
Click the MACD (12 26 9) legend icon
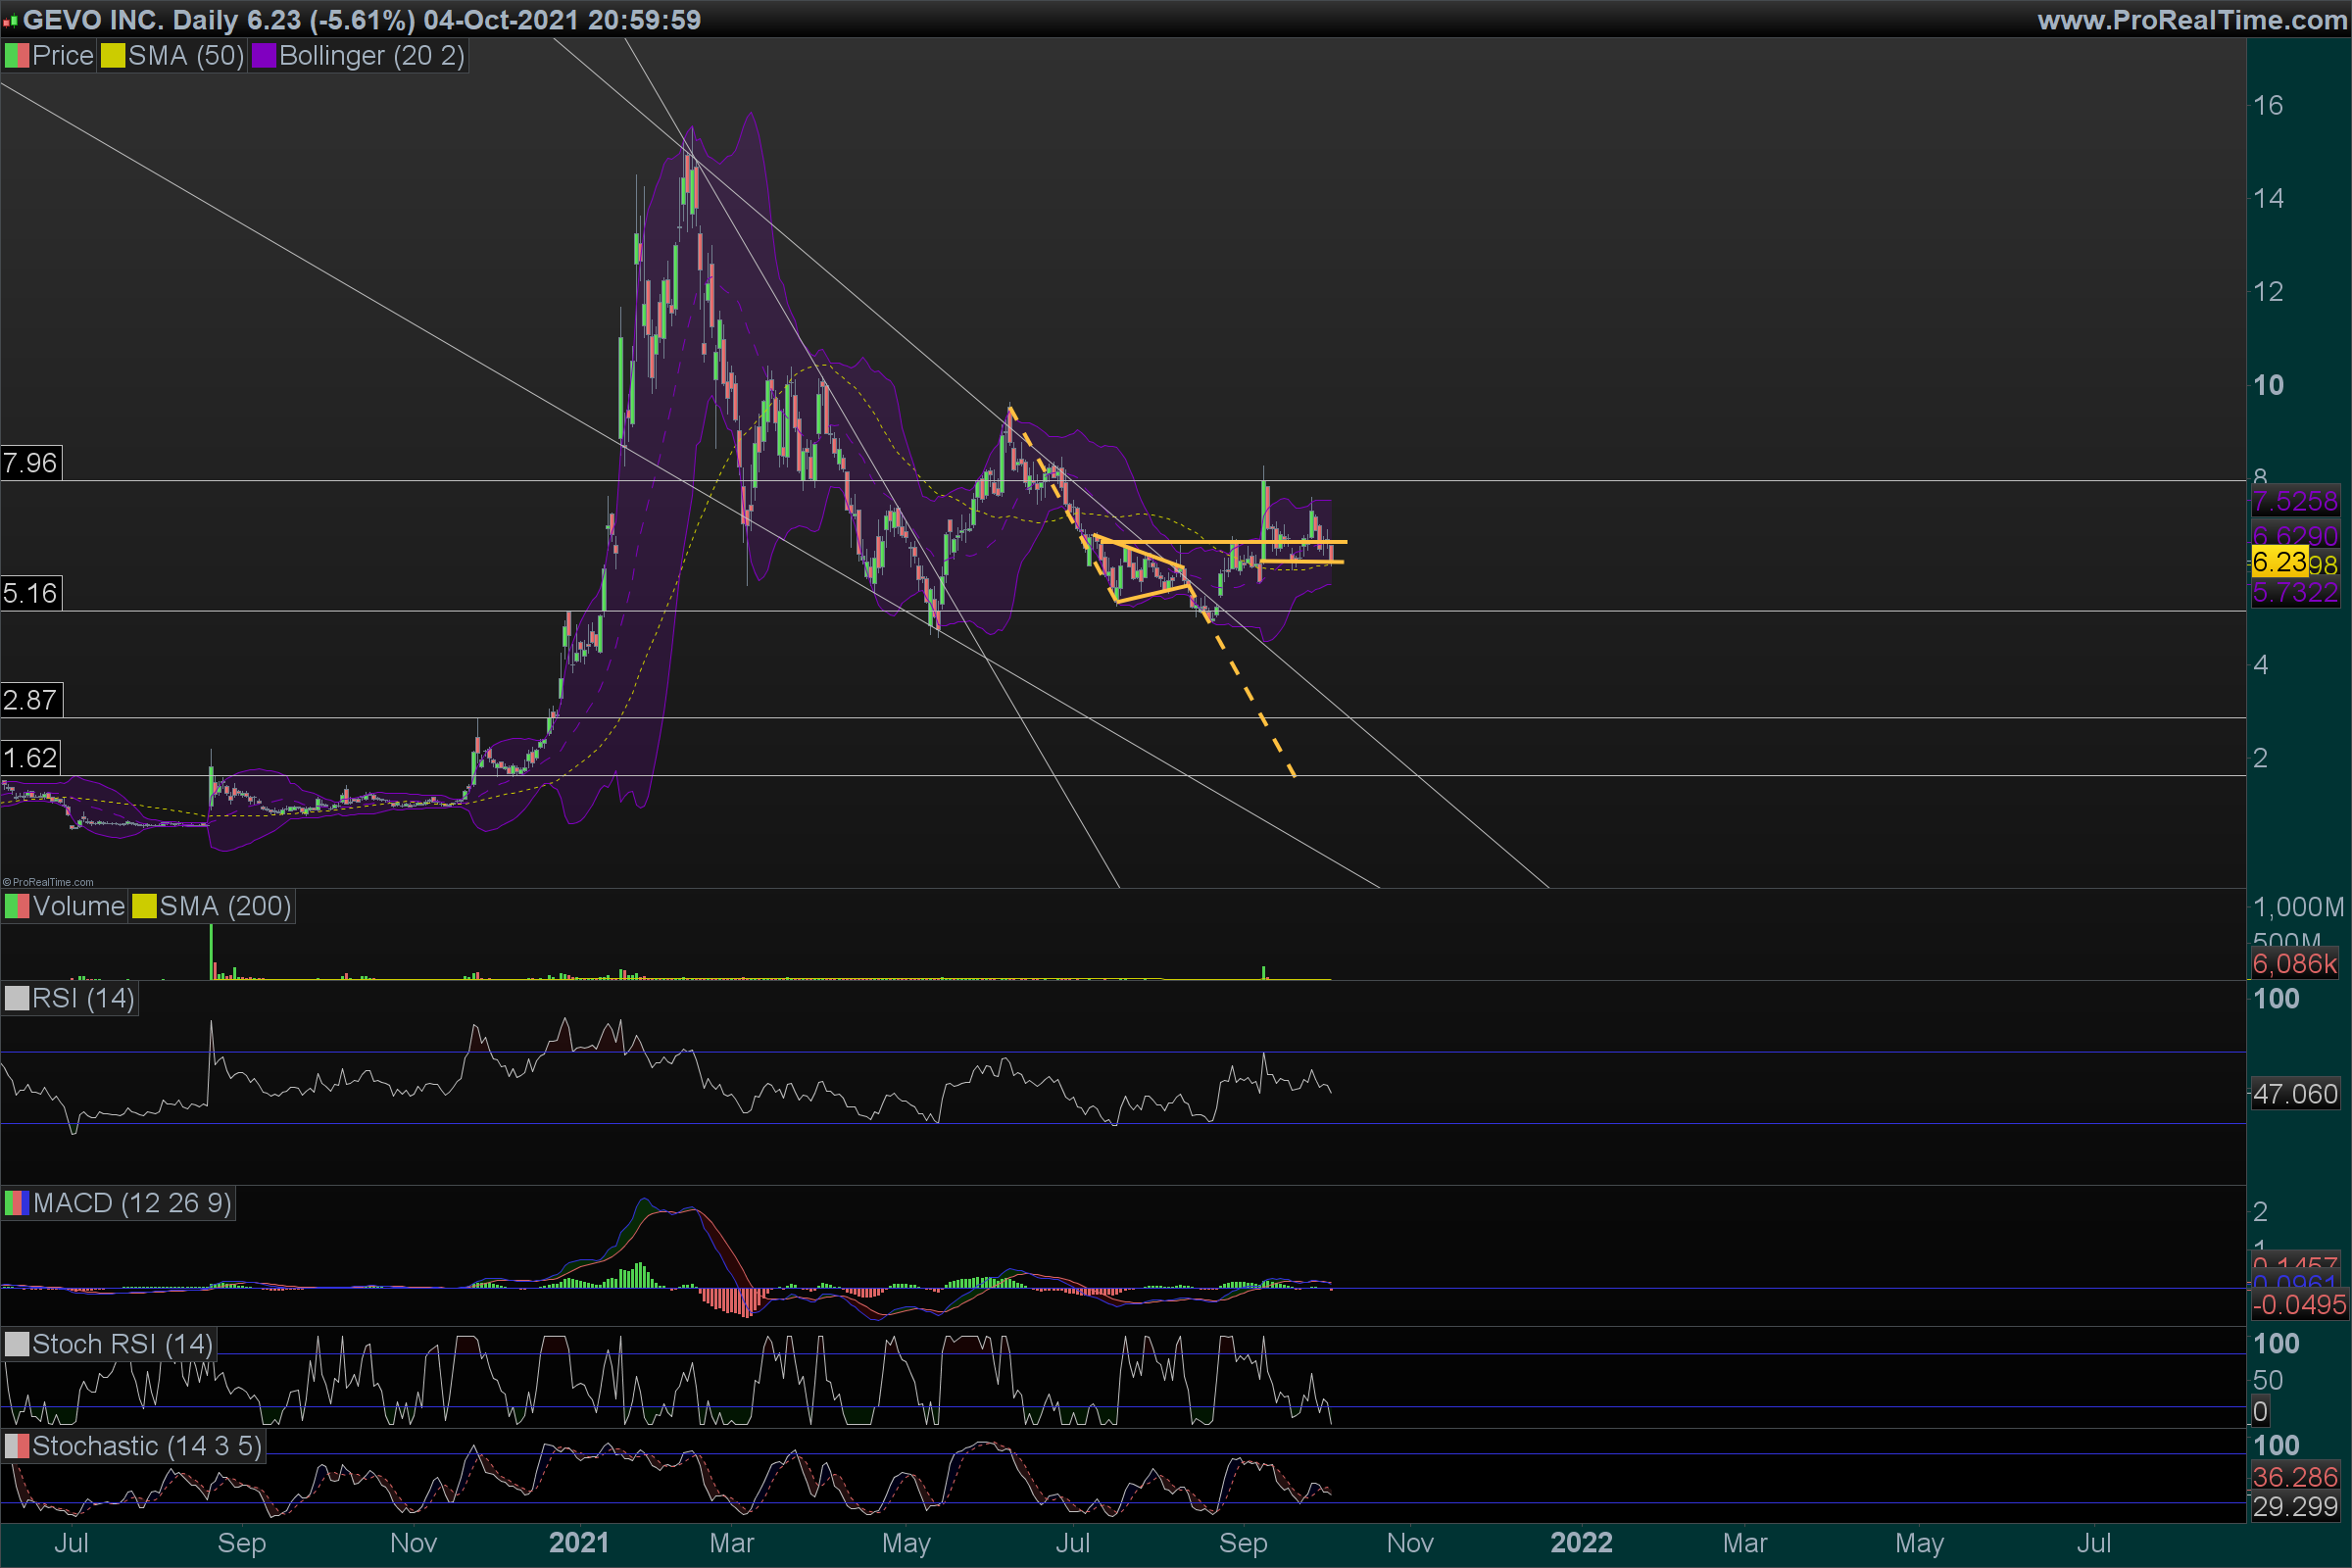click(x=17, y=1203)
